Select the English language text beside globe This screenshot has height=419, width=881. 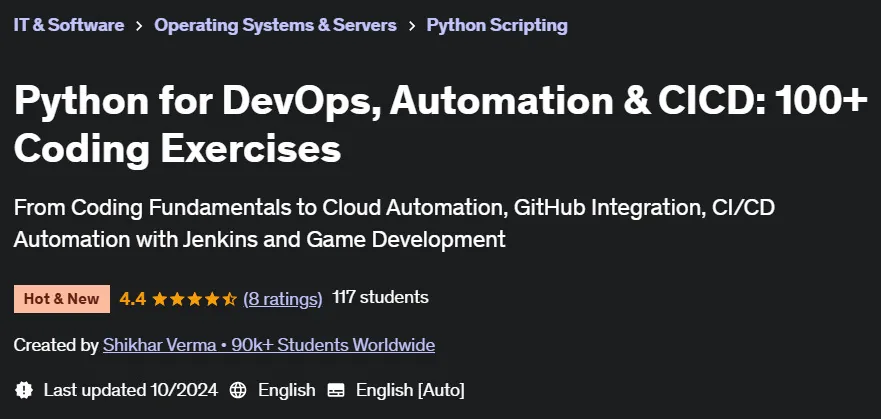coord(287,390)
